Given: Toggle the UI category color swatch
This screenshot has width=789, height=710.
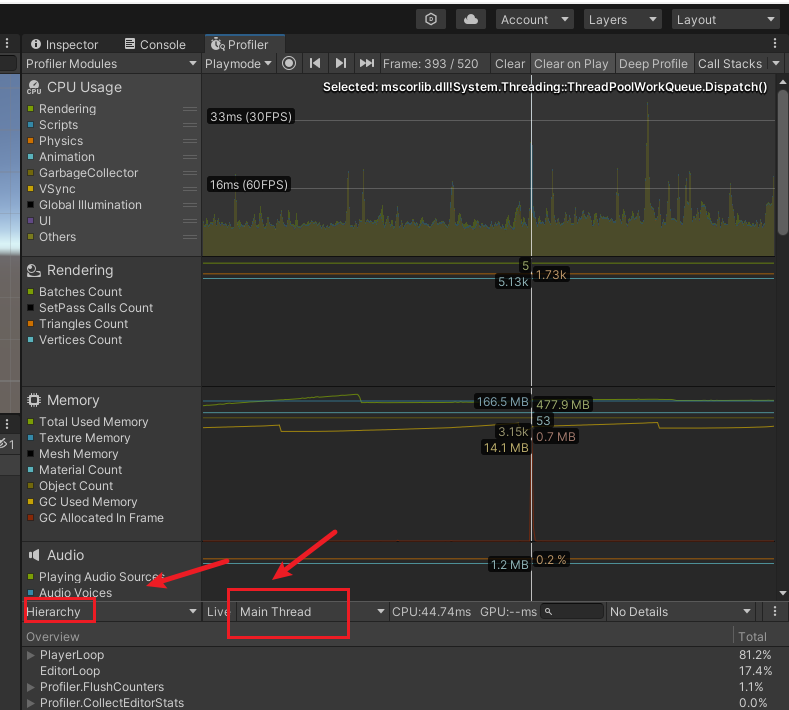Looking at the screenshot, I should tap(31, 221).
